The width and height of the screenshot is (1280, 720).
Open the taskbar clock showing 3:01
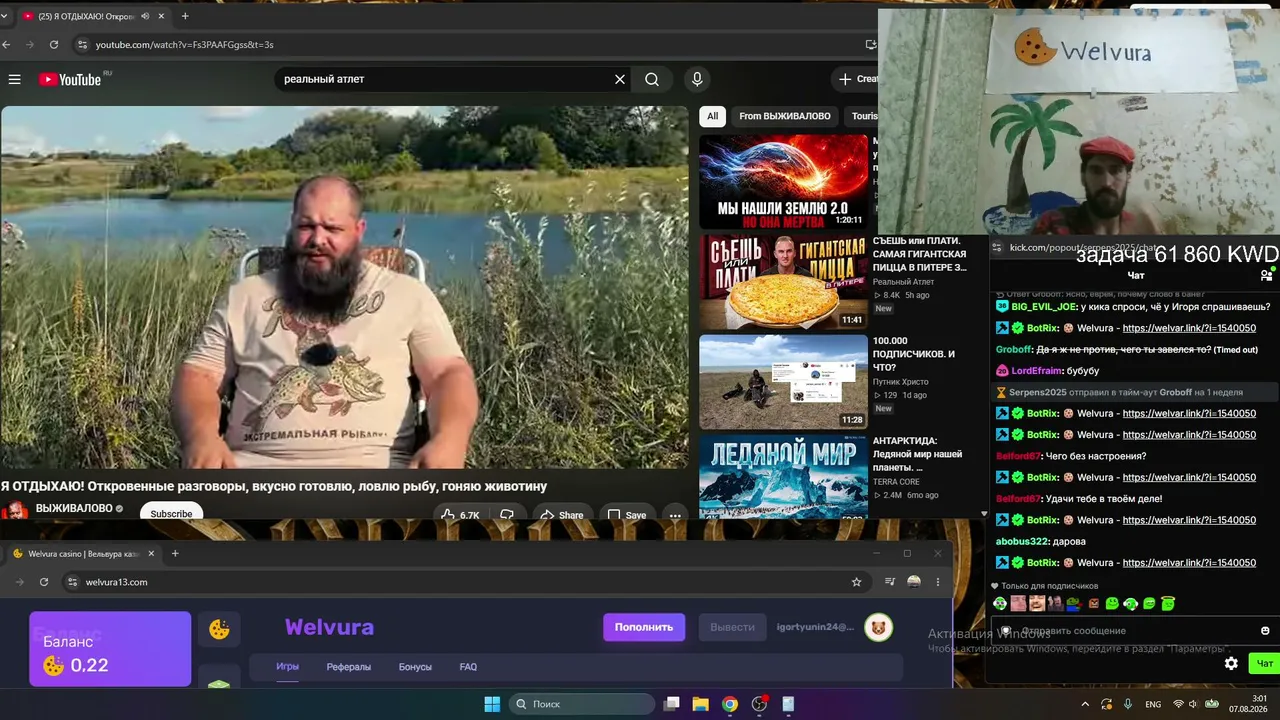(x=1249, y=704)
